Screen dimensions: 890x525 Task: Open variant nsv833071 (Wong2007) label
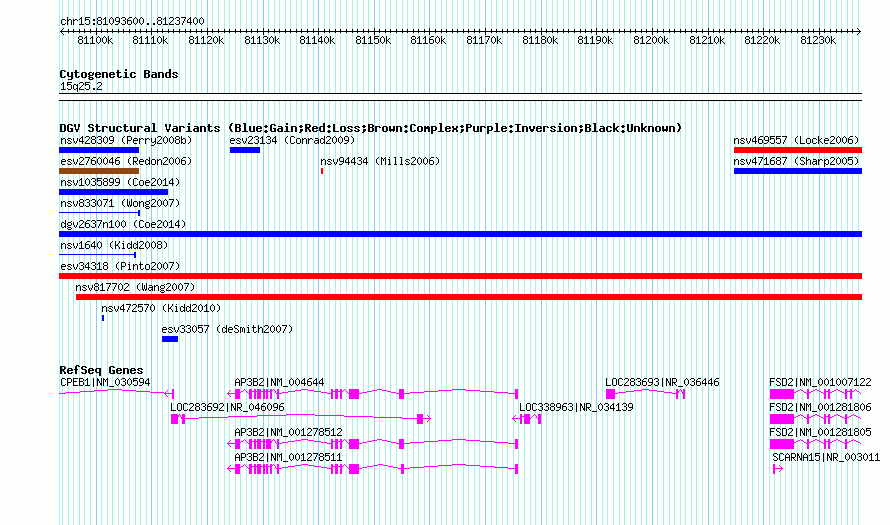[120, 203]
